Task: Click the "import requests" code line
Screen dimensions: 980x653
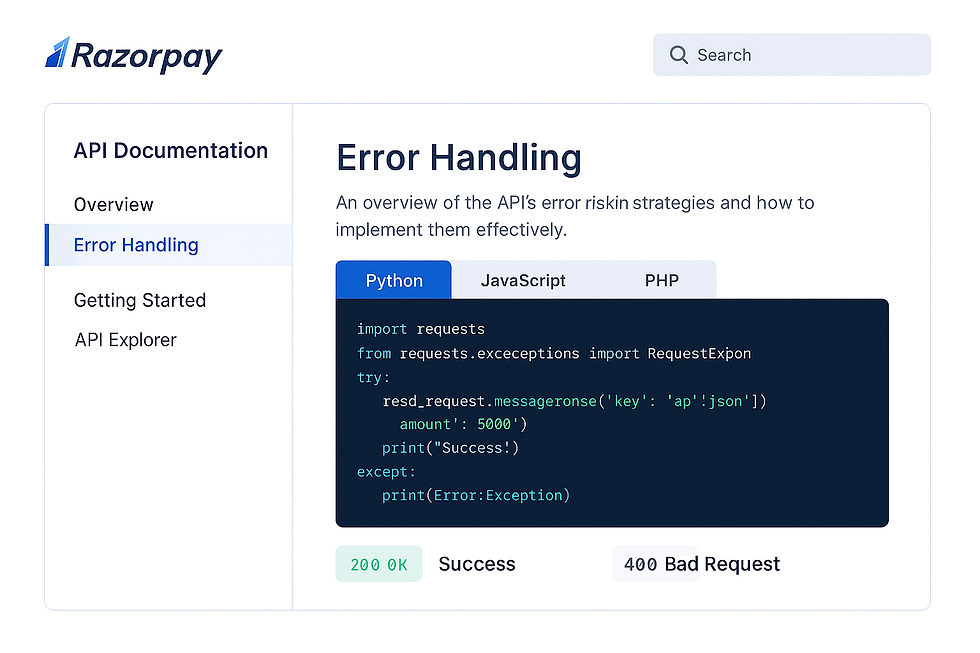Action: pyautogui.click(x=421, y=329)
